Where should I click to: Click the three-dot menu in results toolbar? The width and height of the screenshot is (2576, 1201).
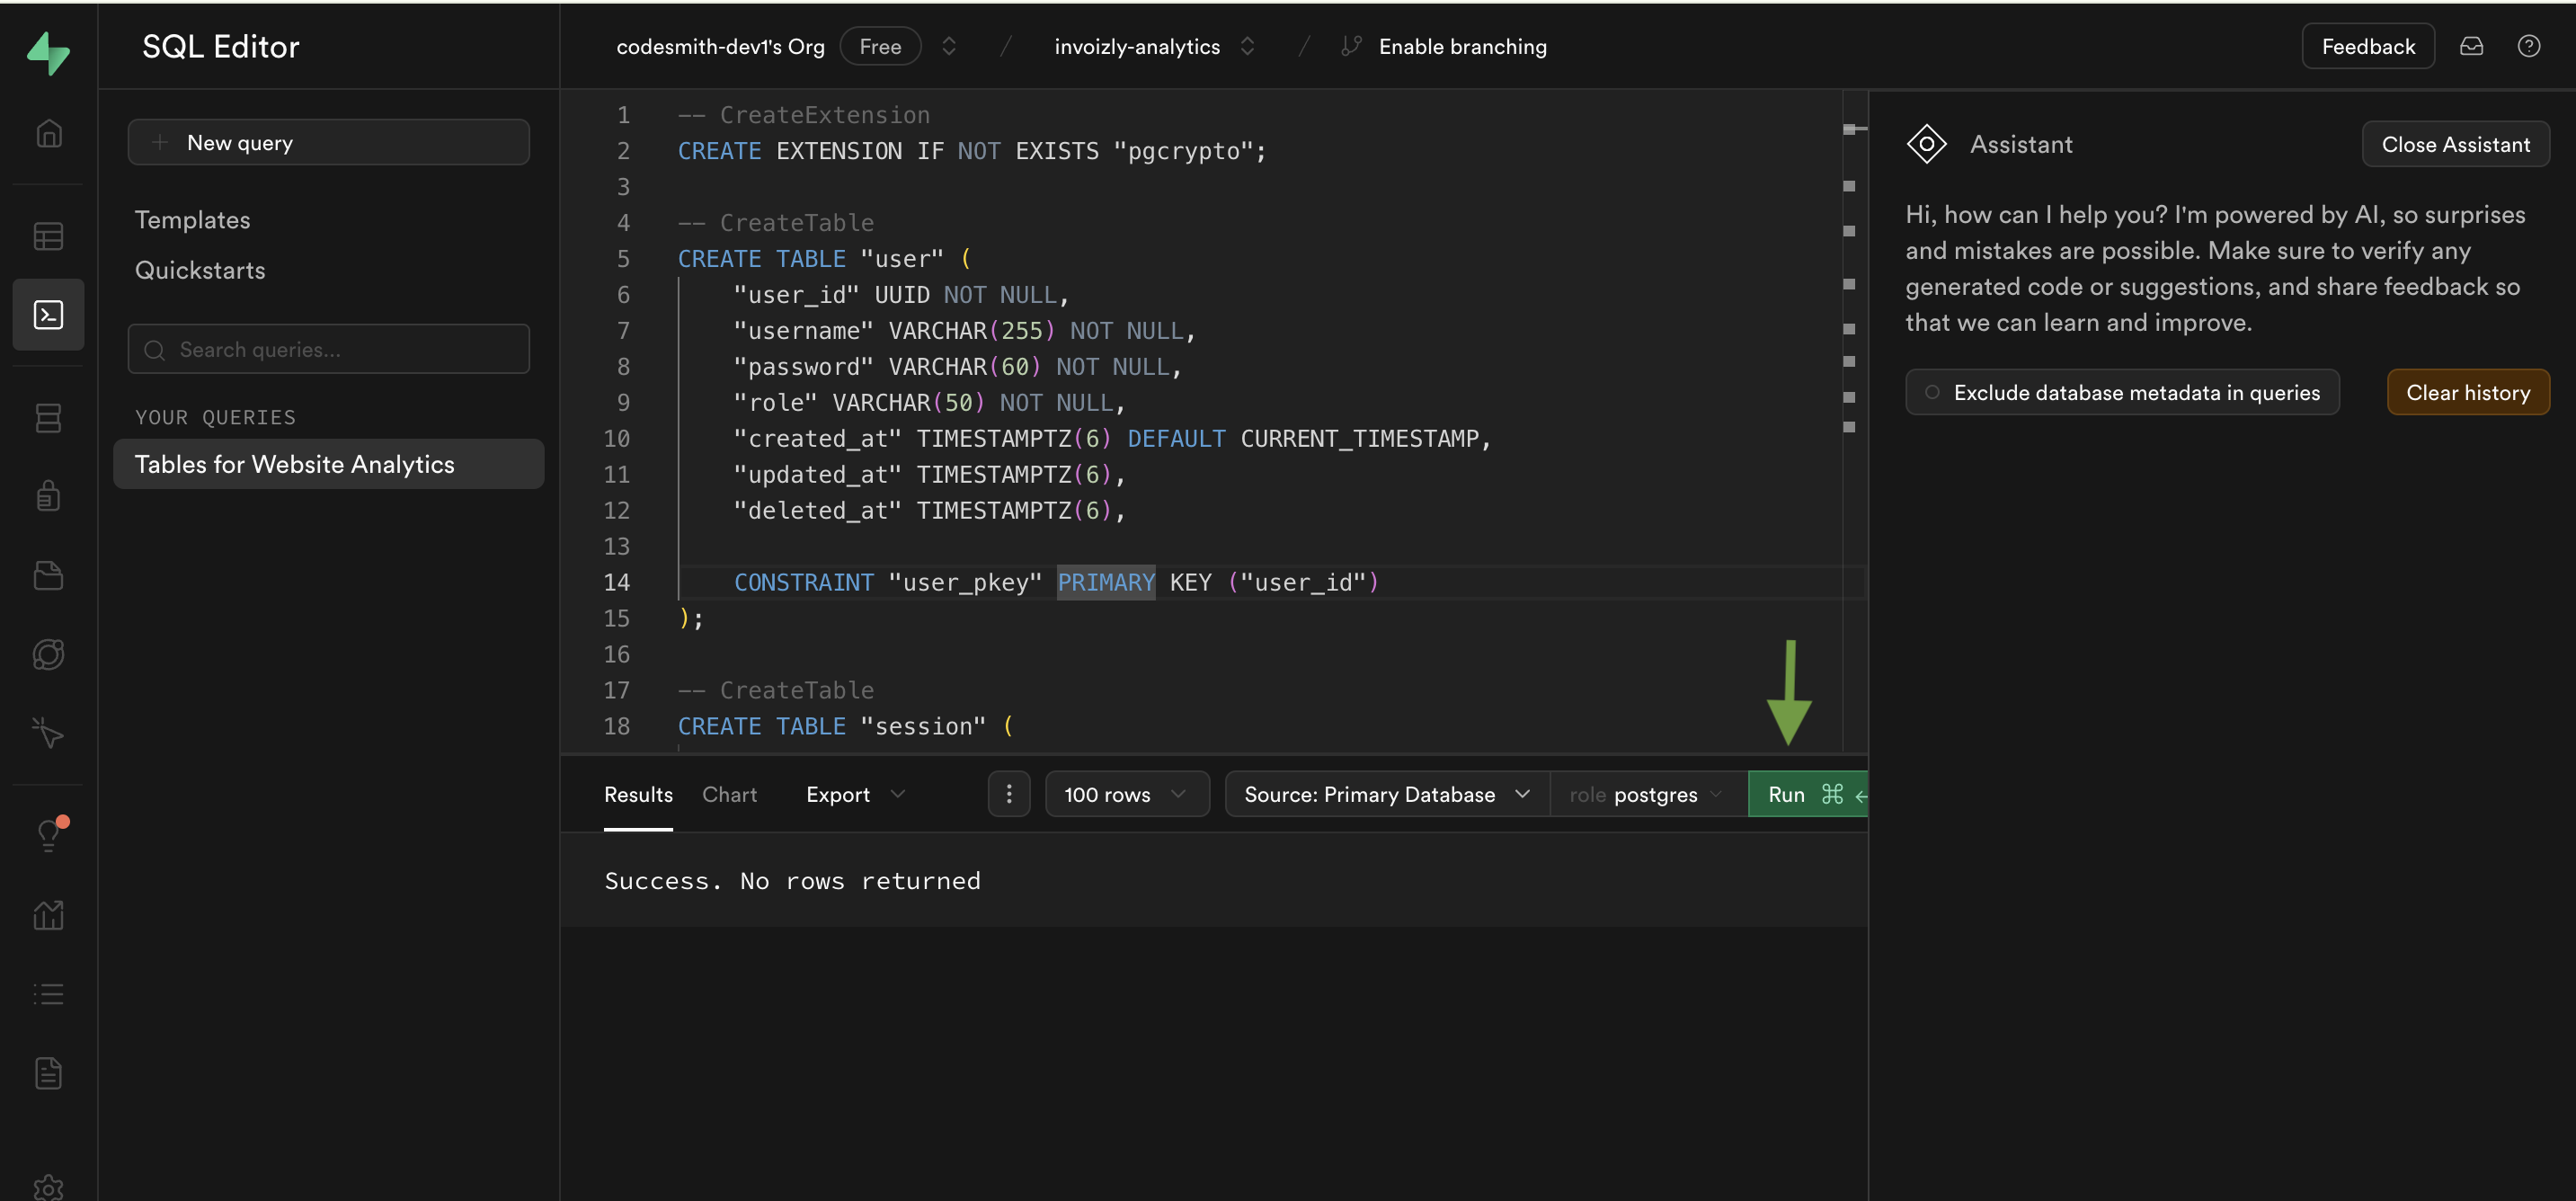pos(1008,794)
